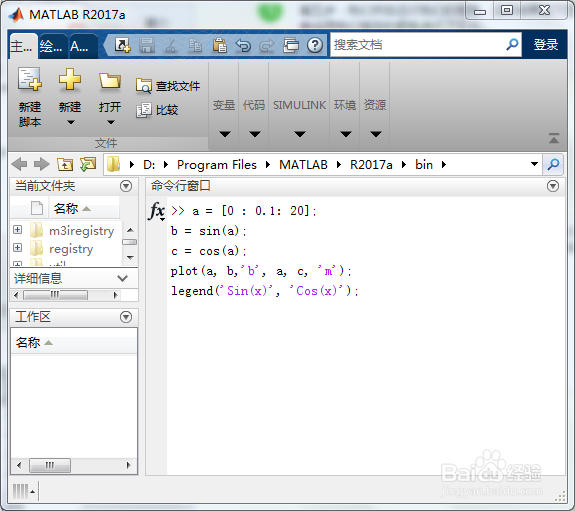575x511 pixels.
Task: Click the Find Files (查找文件) button
Action: point(168,86)
